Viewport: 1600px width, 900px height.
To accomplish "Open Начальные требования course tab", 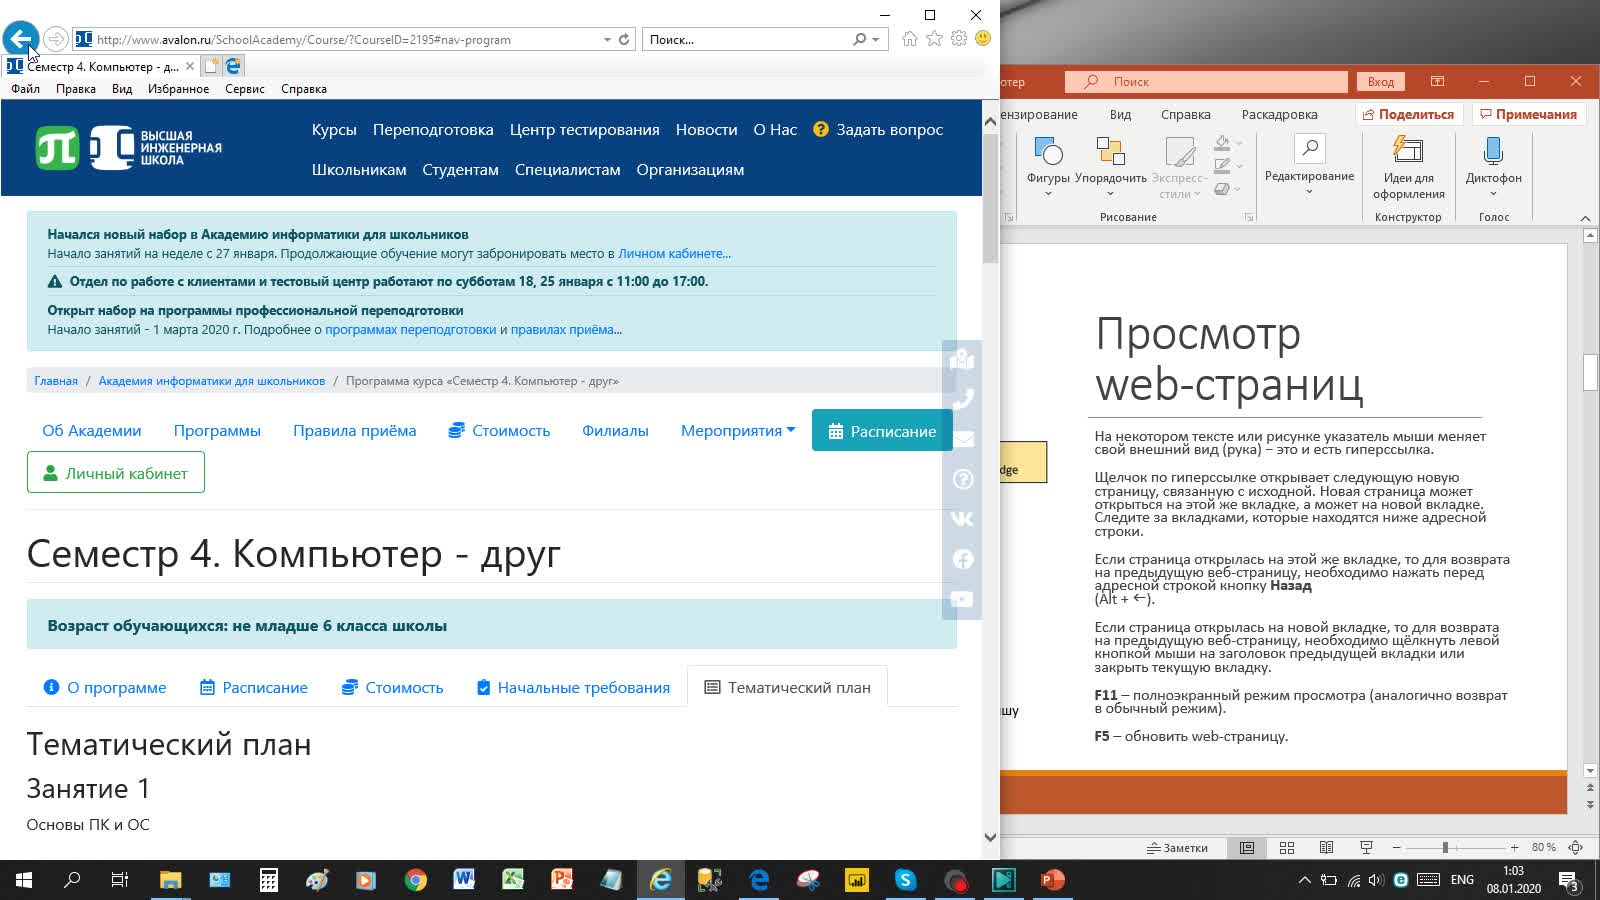I will (x=573, y=687).
